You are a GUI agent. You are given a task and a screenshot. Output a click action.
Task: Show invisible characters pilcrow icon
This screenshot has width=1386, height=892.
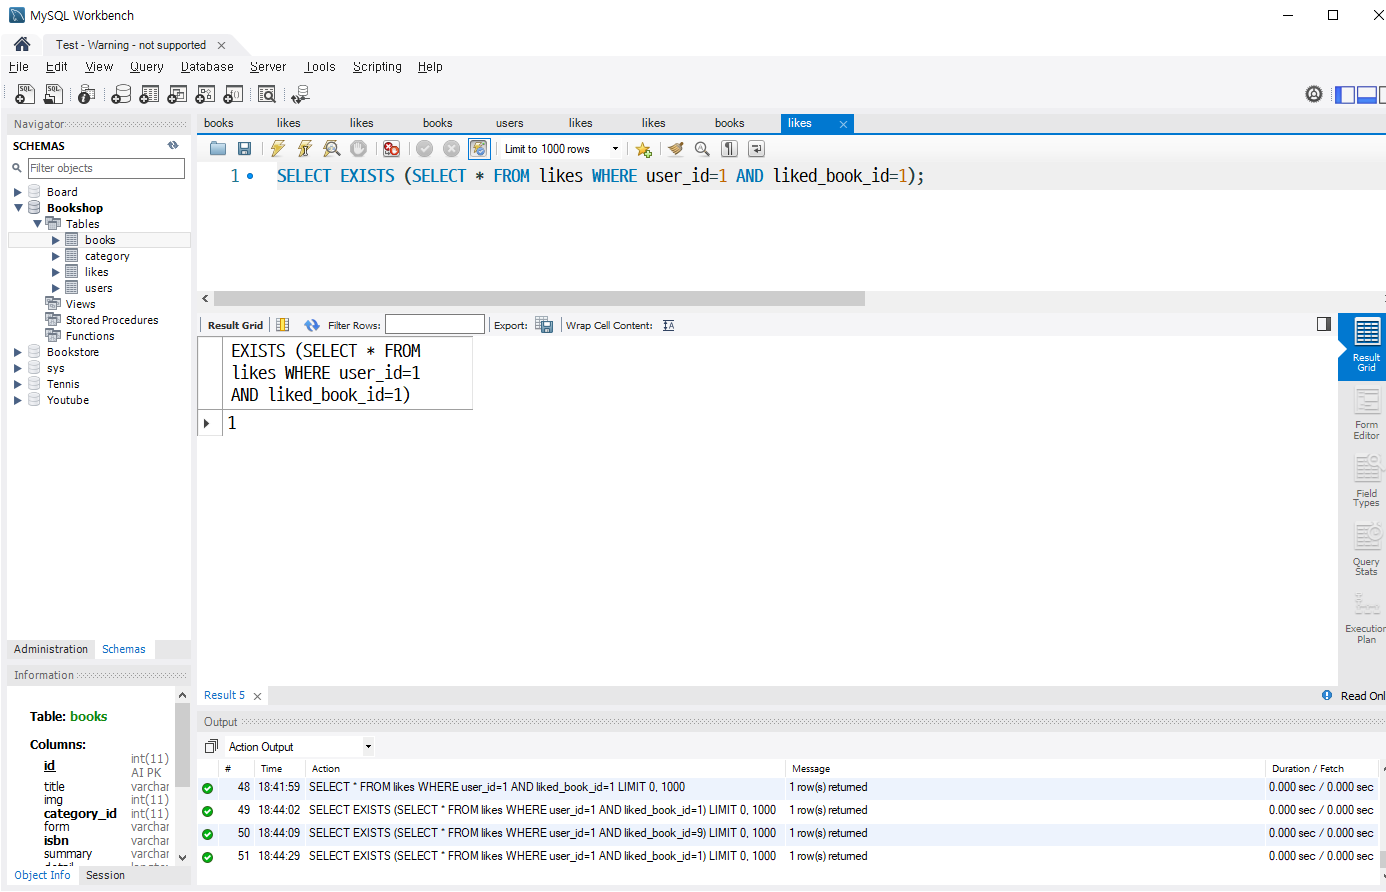click(x=730, y=149)
